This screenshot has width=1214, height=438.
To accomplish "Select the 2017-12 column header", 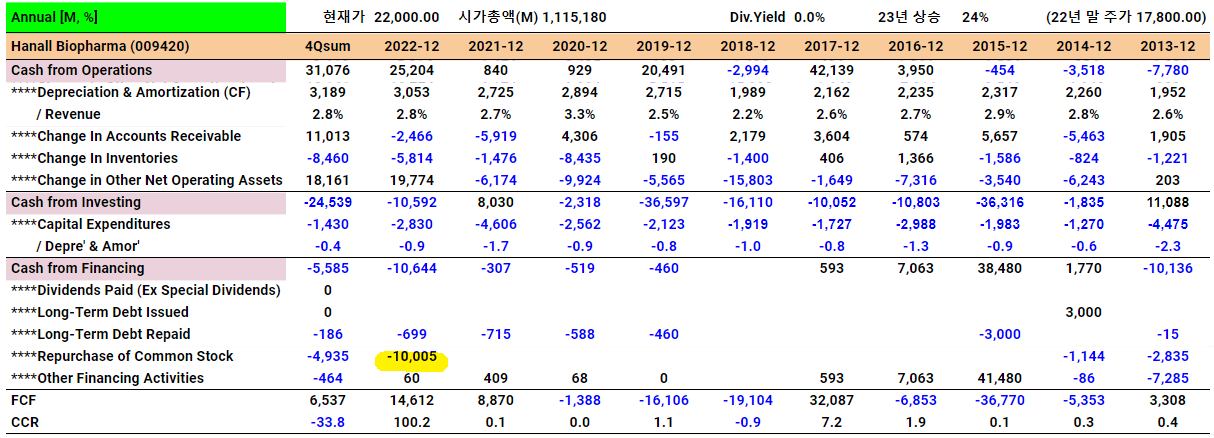I will (831, 47).
